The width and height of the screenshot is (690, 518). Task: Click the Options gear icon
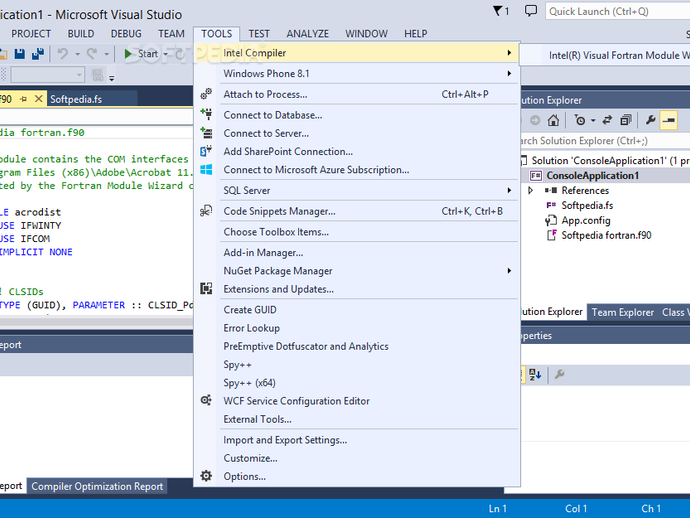point(206,476)
